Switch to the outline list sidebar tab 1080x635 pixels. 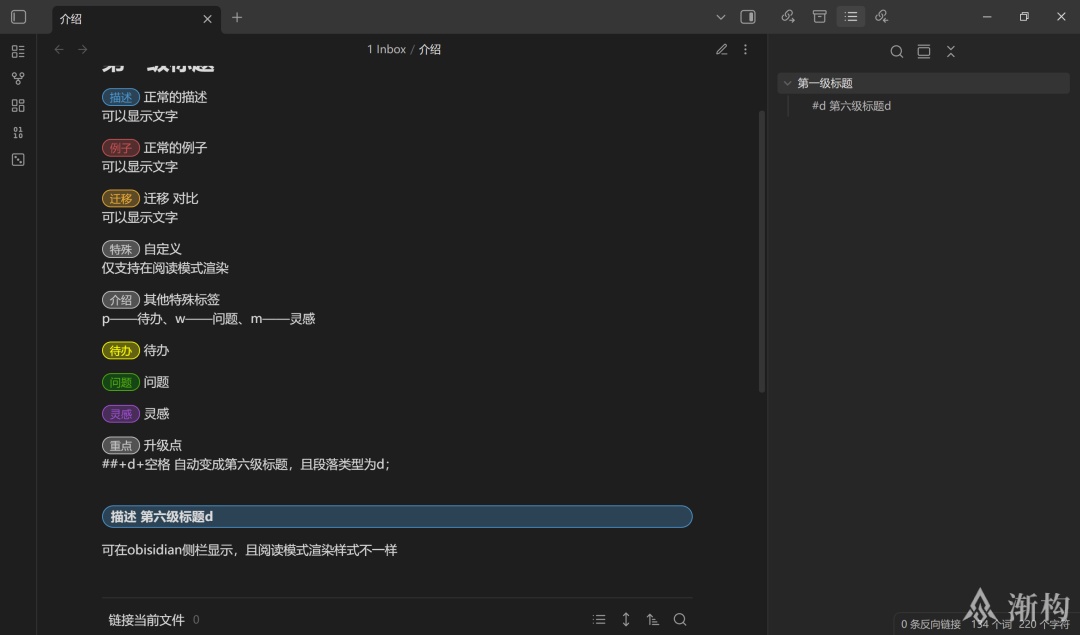pos(850,17)
